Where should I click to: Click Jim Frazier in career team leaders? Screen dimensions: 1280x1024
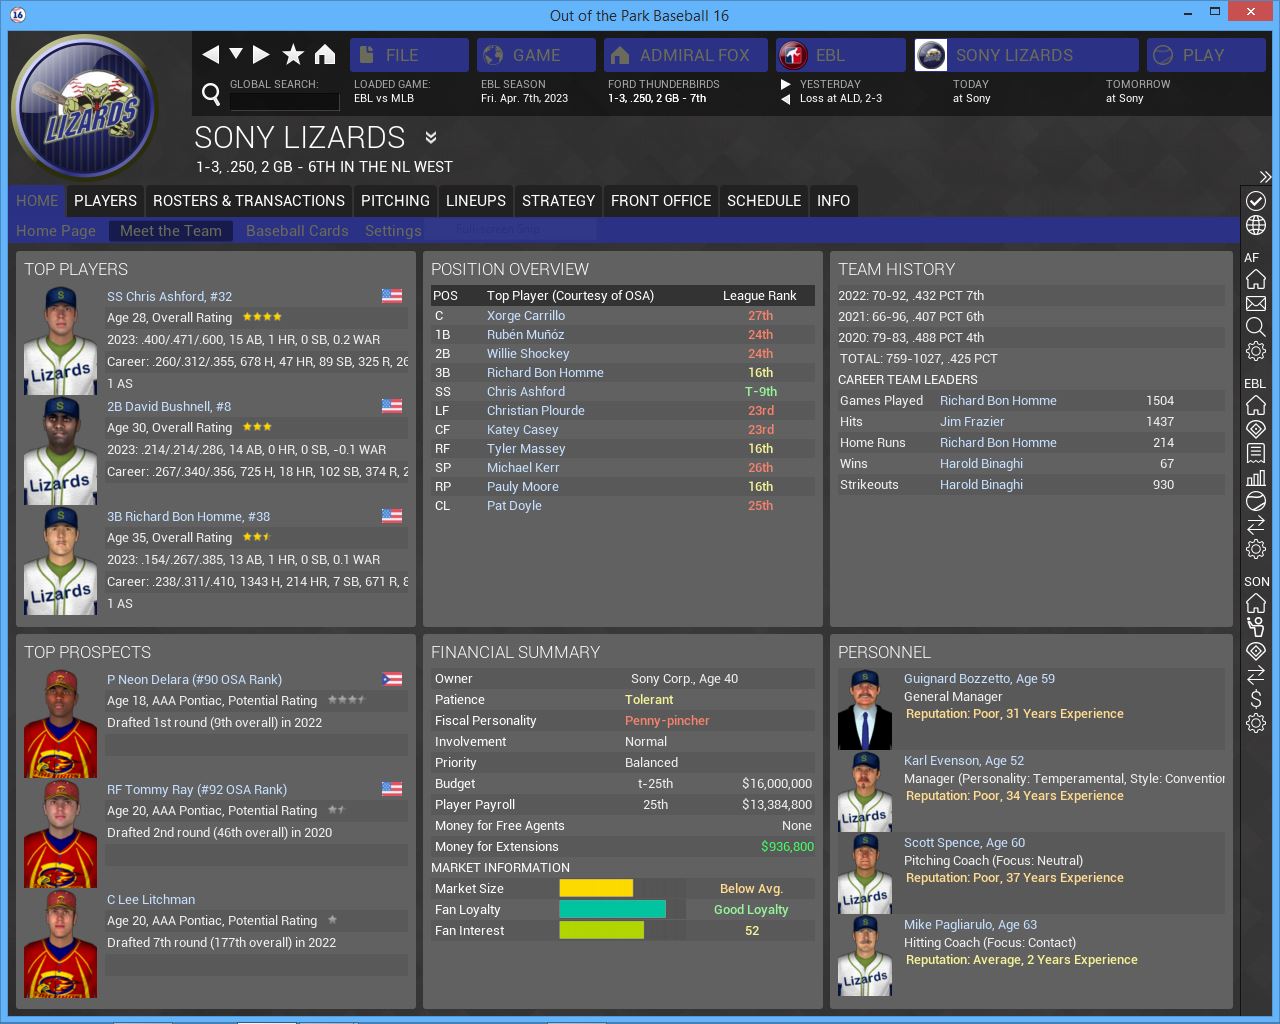972,422
